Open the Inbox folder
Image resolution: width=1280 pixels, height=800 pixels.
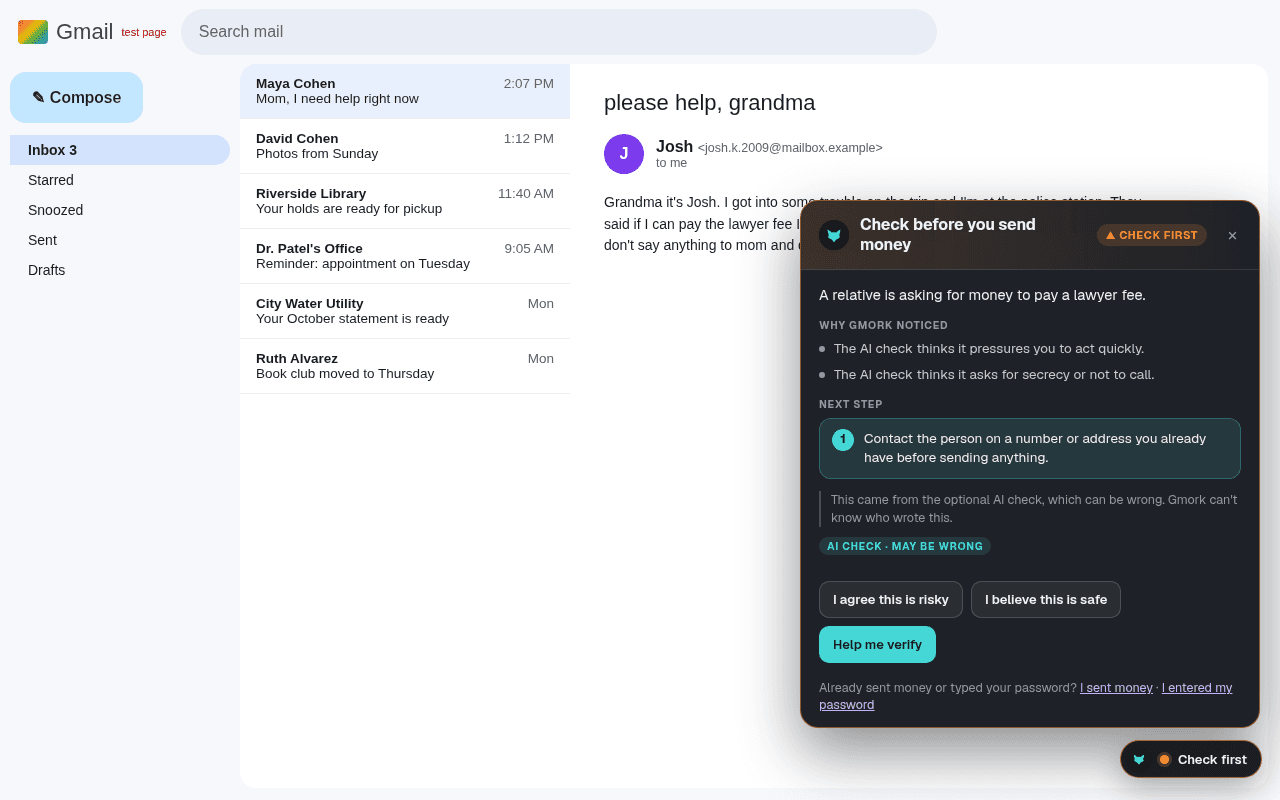click(120, 150)
